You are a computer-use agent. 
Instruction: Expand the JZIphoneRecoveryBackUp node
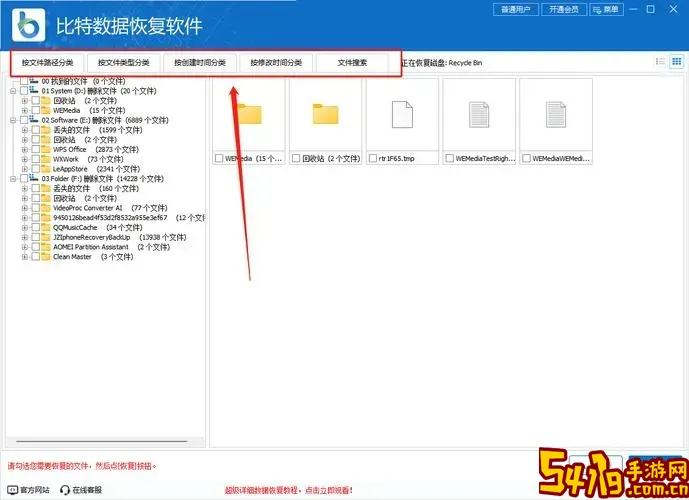pyautogui.click(x=25, y=237)
